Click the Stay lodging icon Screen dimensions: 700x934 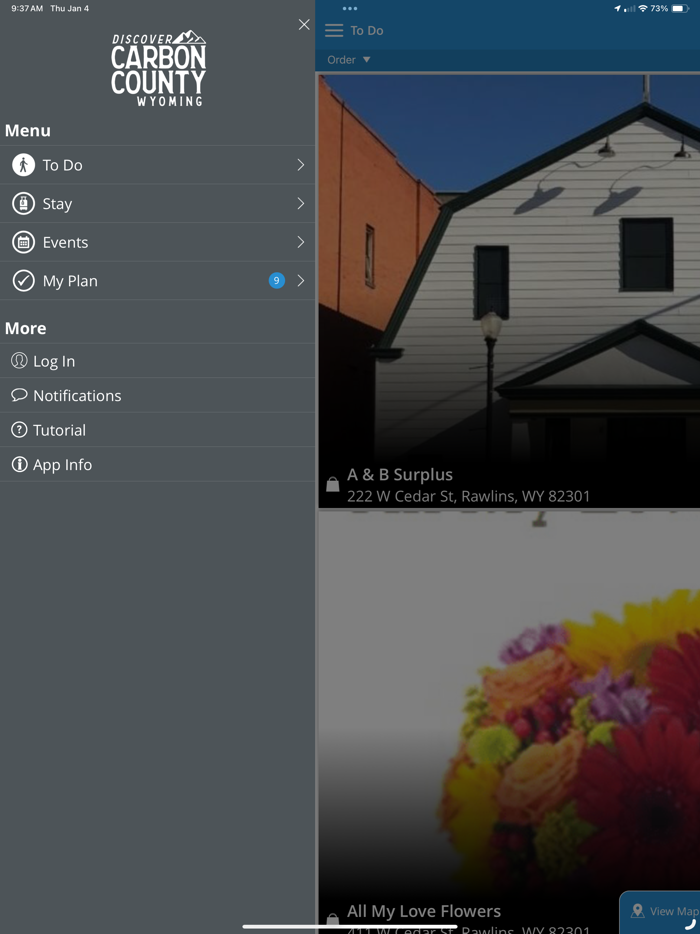[23, 204]
